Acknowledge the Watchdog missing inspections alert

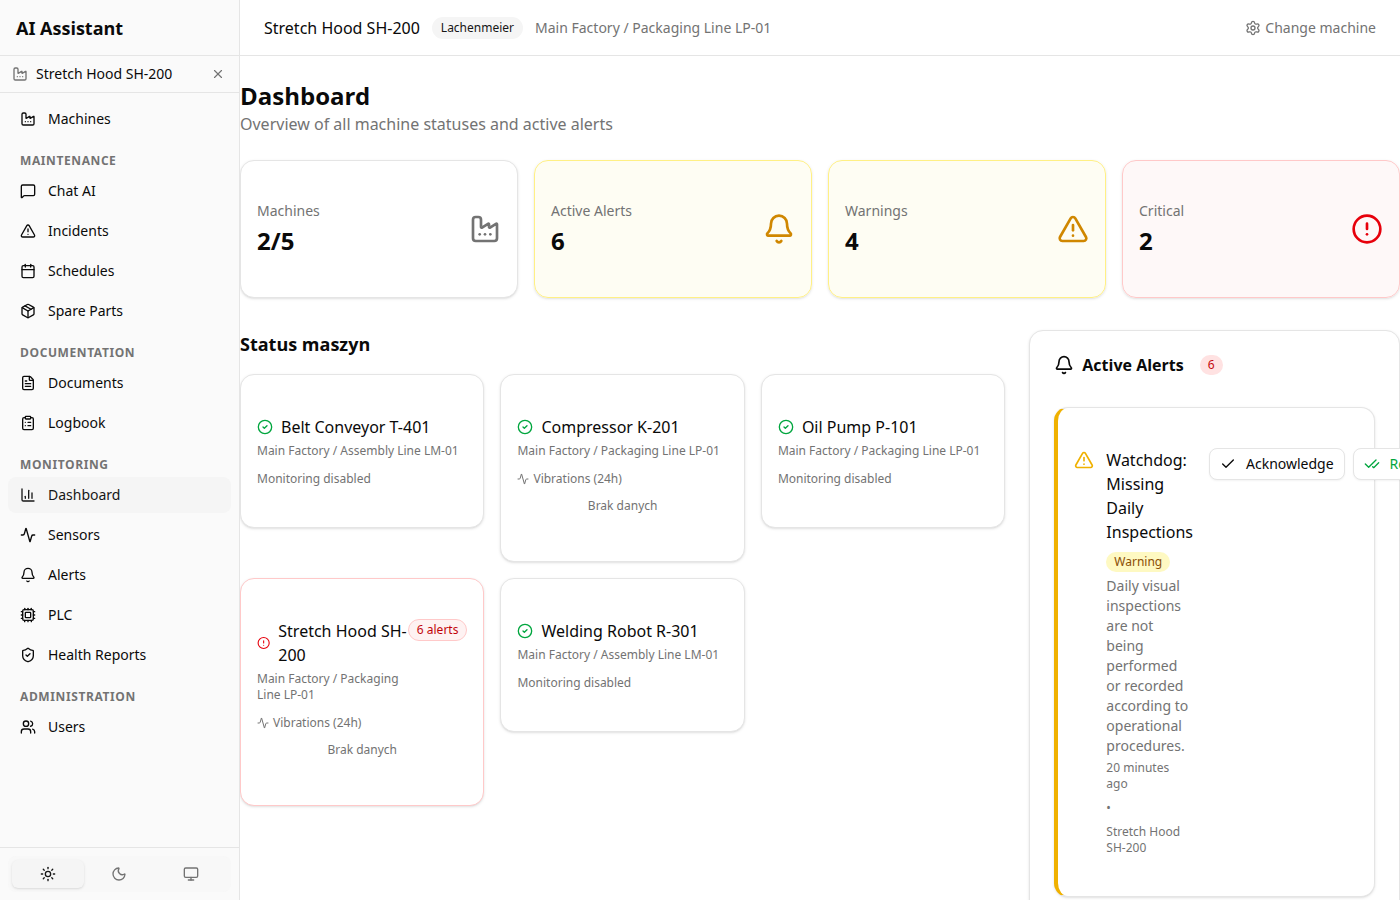1277,463
